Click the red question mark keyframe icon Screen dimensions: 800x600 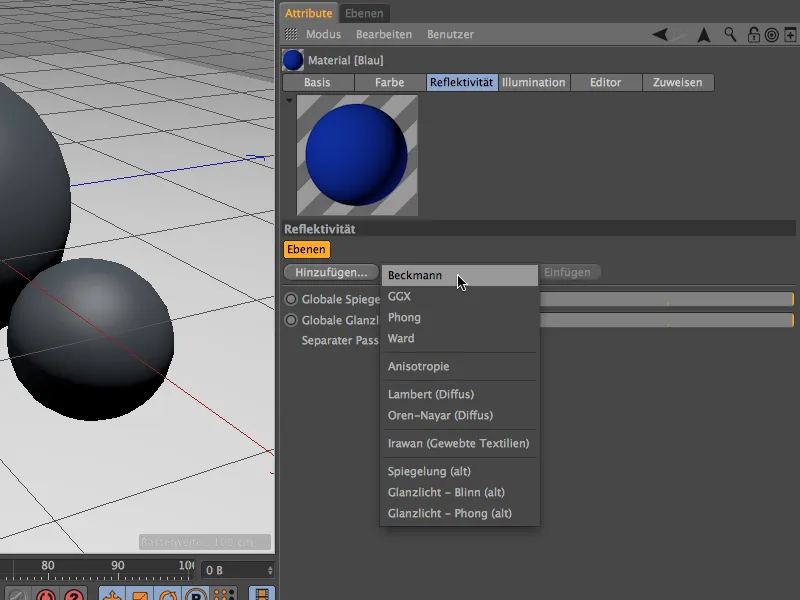[x=74, y=595]
